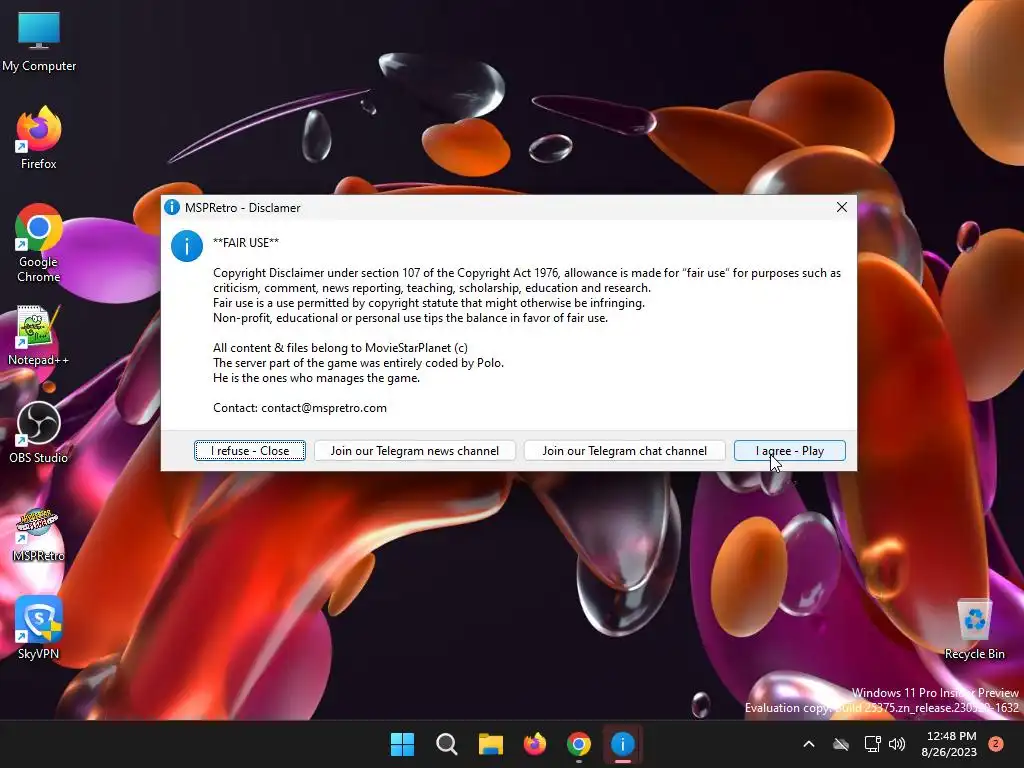The height and width of the screenshot is (768, 1024).
Task: Close the MSPRetro Disclaimer dialog
Action: point(842,207)
